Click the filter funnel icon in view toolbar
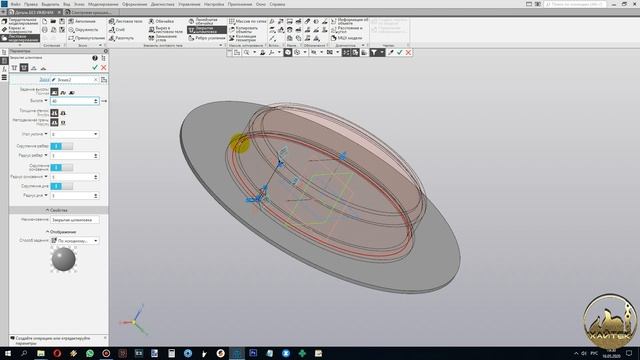The height and width of the screenshot is (360, 640). point(373,53)
